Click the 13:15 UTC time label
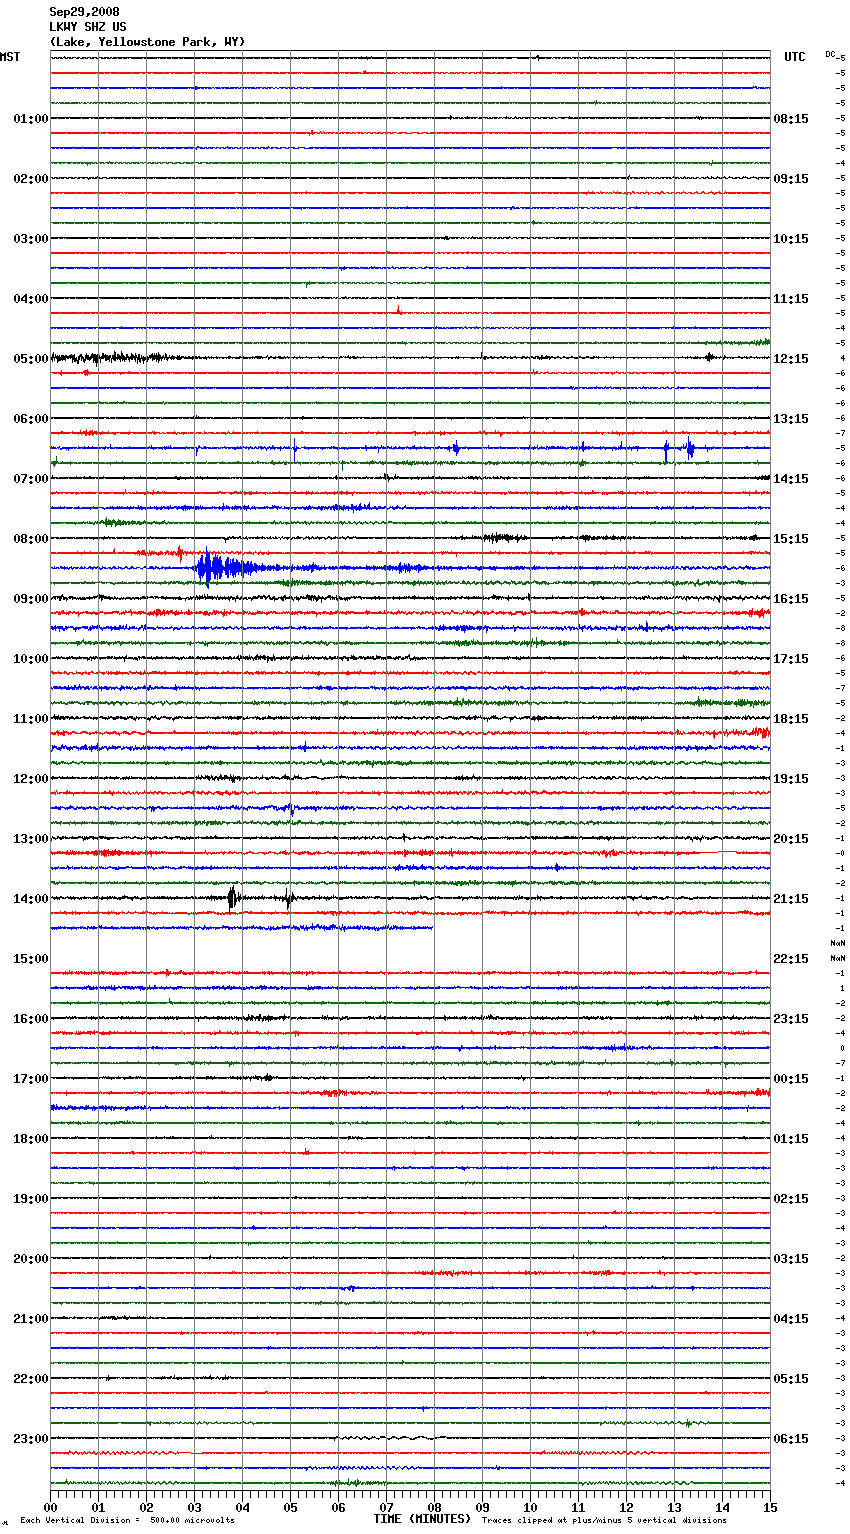The width and height of the screenshot is (850, 1534). pyautogui.click(x=791, y=419)
